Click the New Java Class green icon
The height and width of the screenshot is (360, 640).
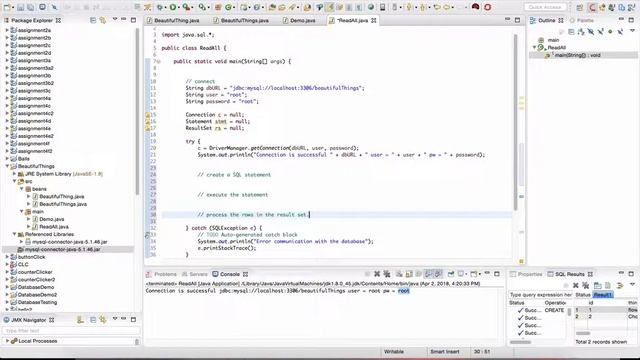pos(228,7)
